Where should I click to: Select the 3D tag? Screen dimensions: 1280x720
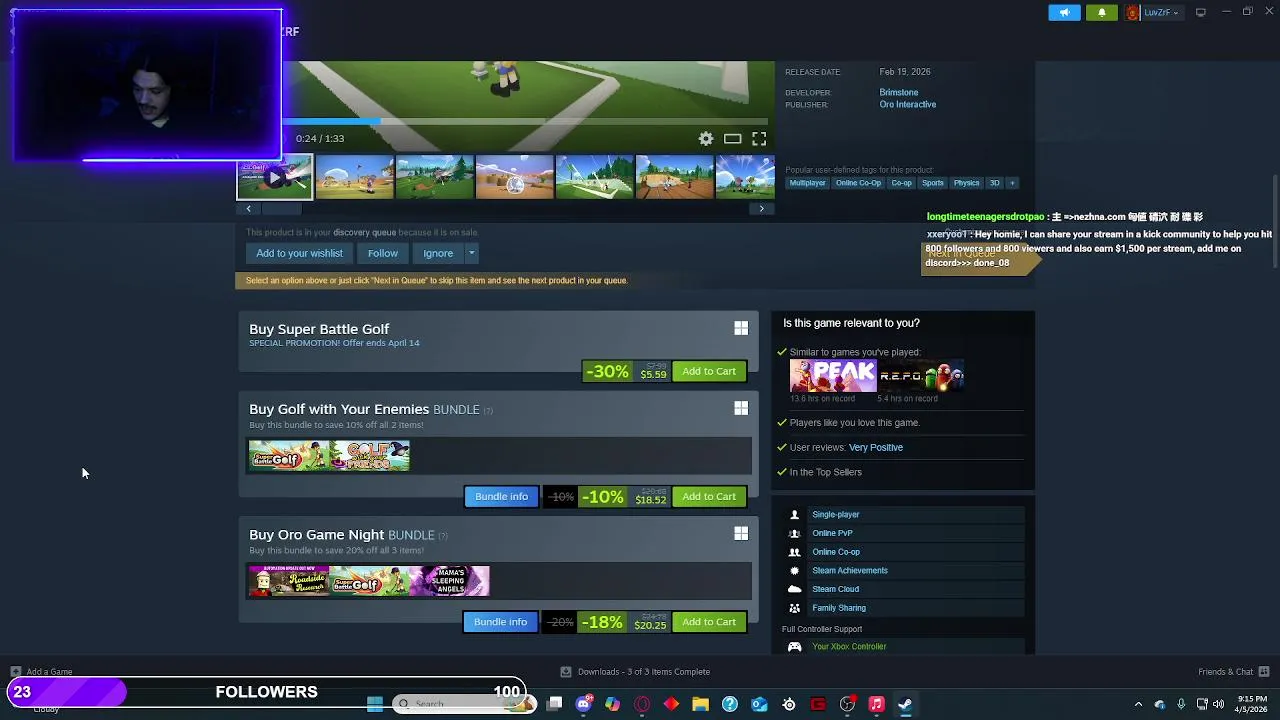click(994, 183)
